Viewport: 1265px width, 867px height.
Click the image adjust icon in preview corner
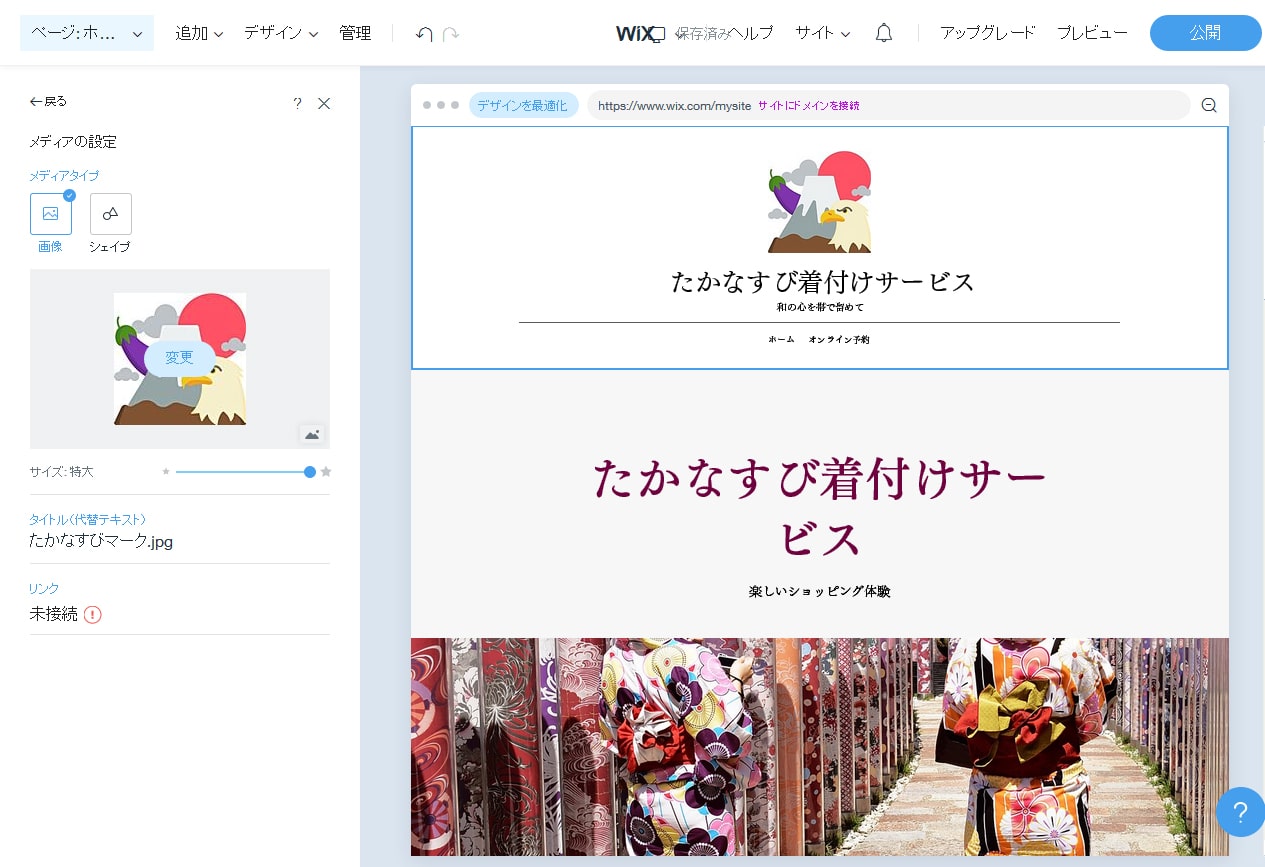point(312,434)
